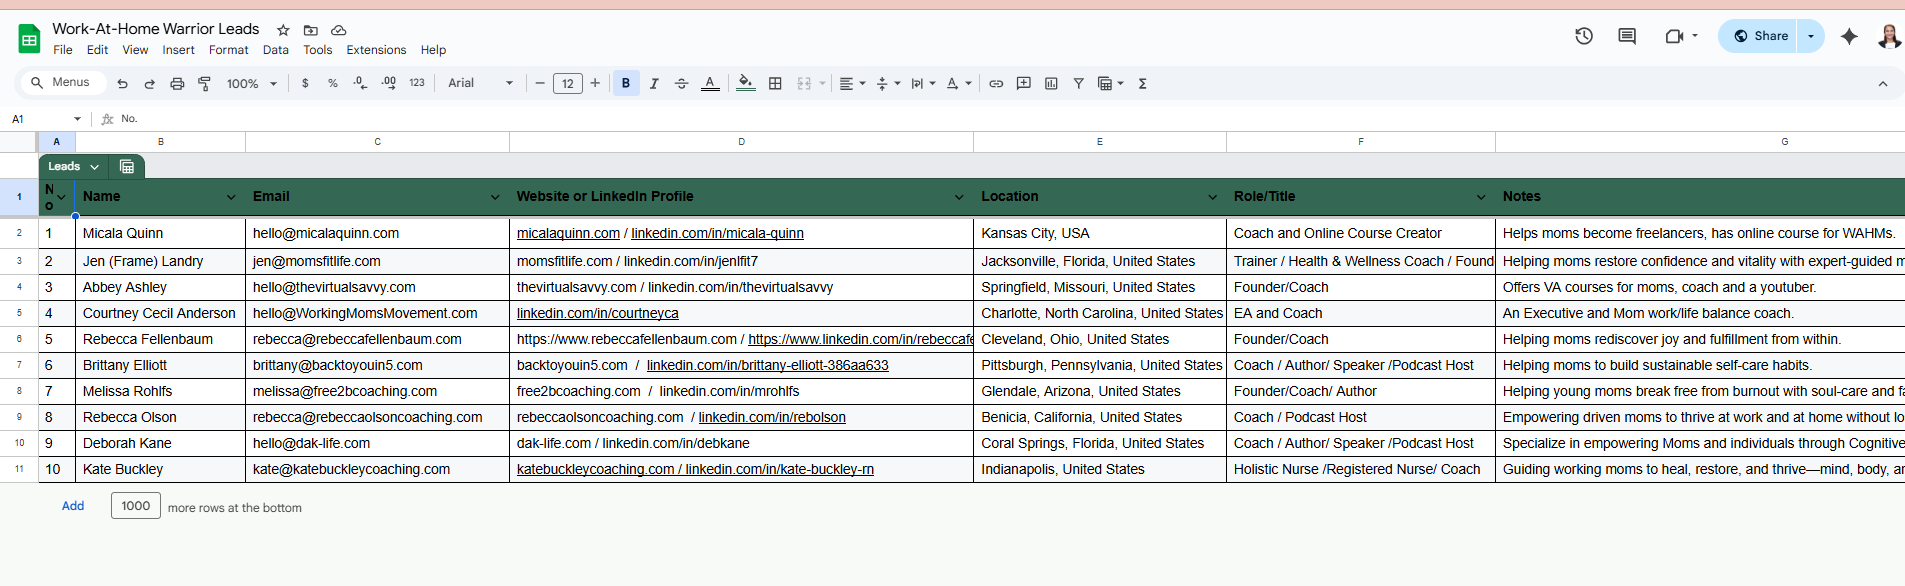1905x586 pixels.
Task: Increase font size with plus button
Action: click(595, 84)
